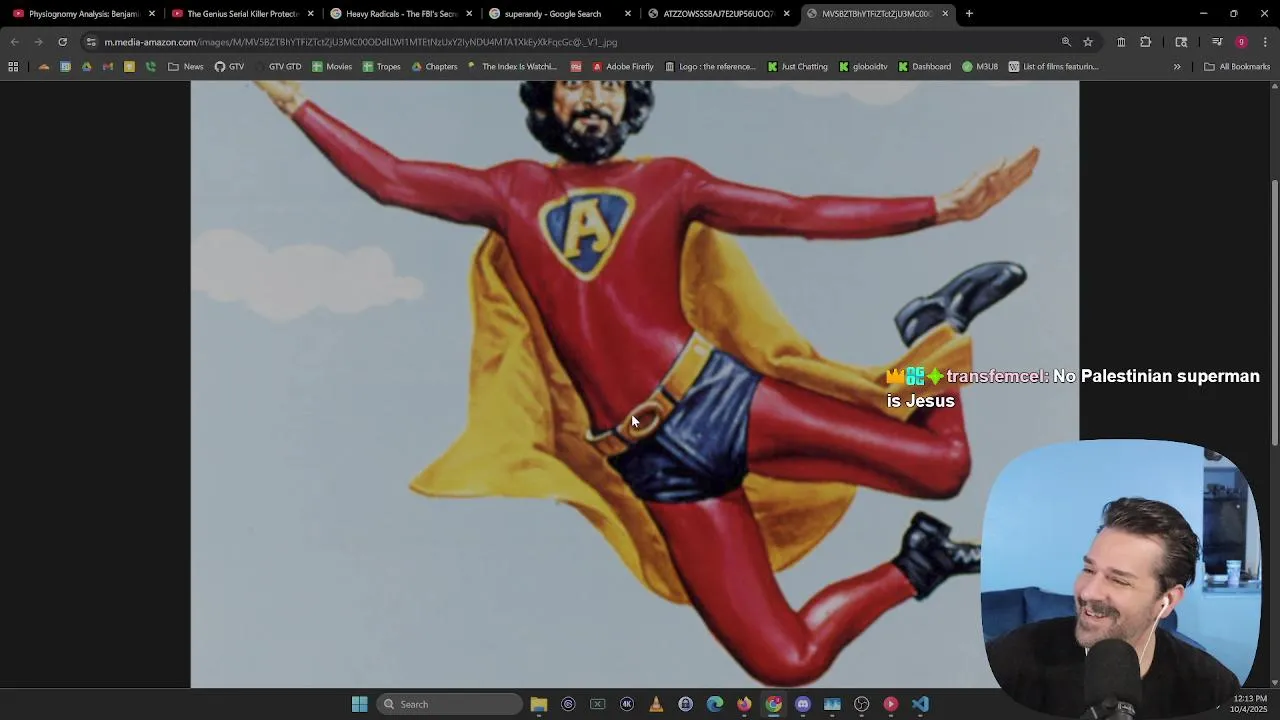Open The Index Is Watchi... bookmark

click(x=512, y=67)
